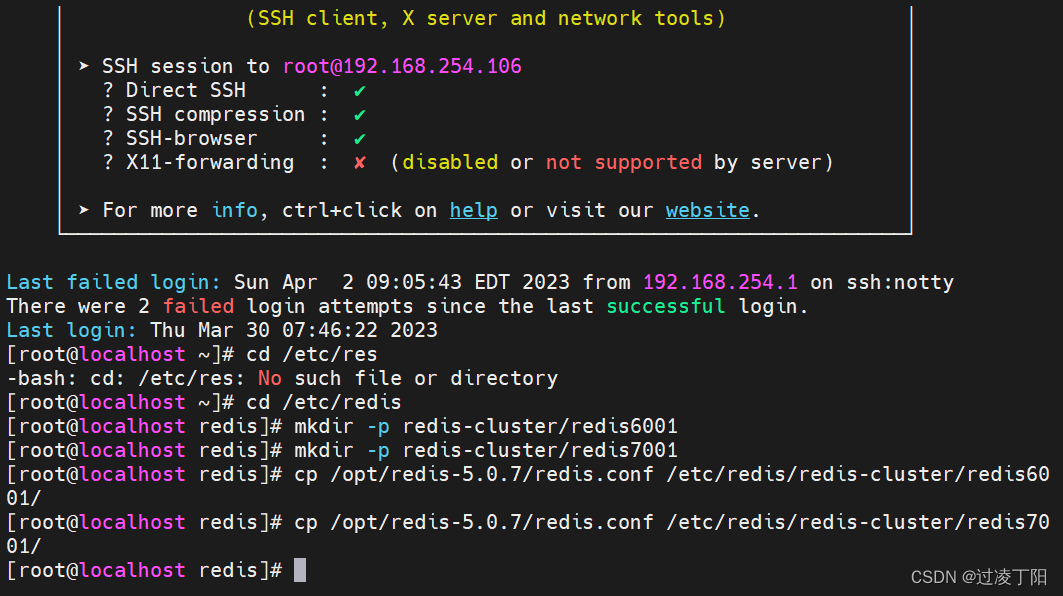This screenshot has height=596, width=1063.
Task: Click the word 'disabled' in X11 line
Action: tap(449, 163)
